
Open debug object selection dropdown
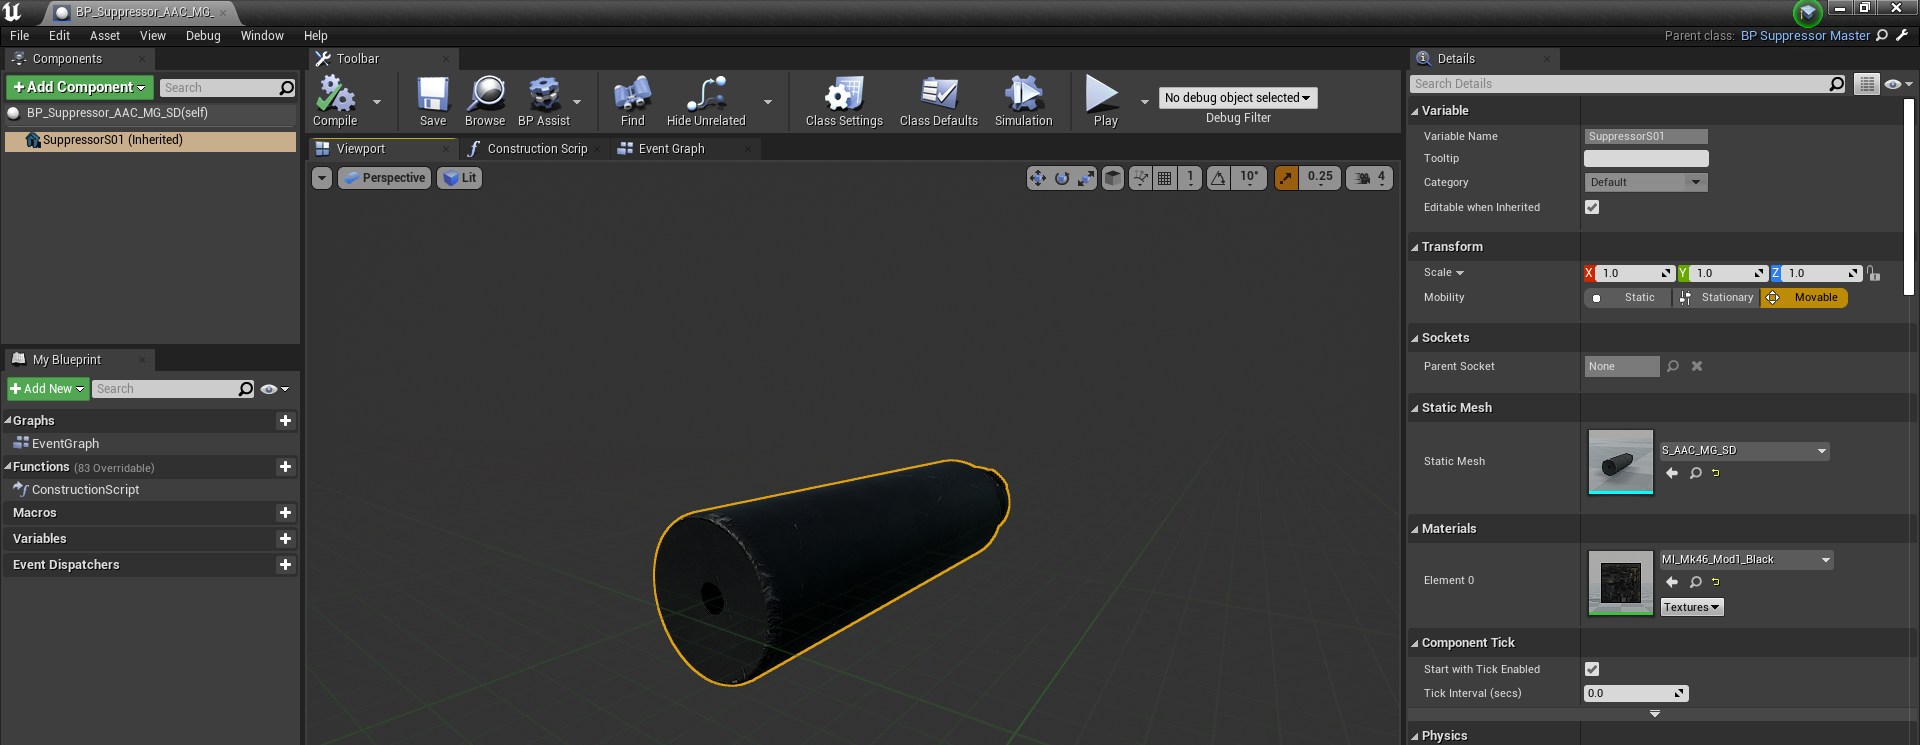[x=1238, y=98]
